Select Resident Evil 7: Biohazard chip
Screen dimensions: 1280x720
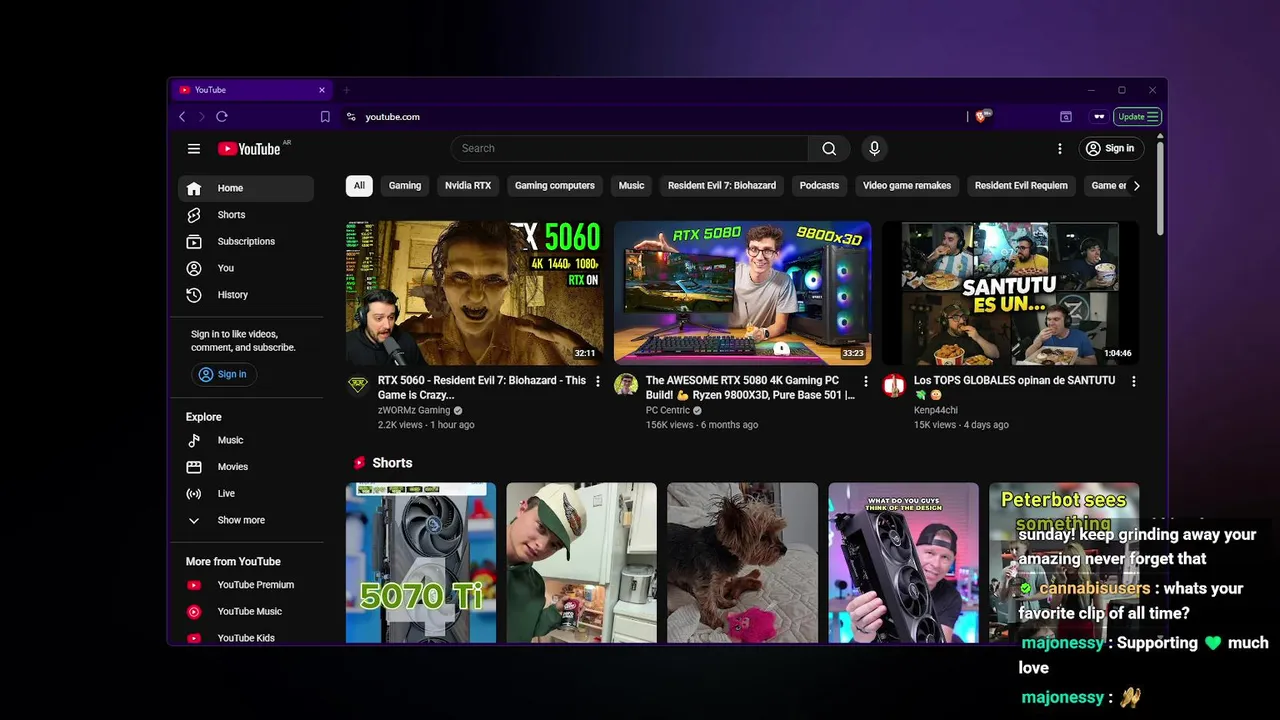click(x=722, y=185)
